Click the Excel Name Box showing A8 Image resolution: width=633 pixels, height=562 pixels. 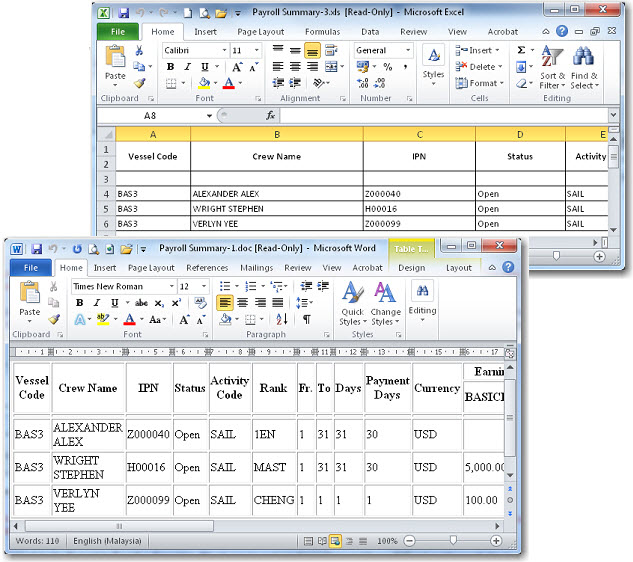(150, 115)
